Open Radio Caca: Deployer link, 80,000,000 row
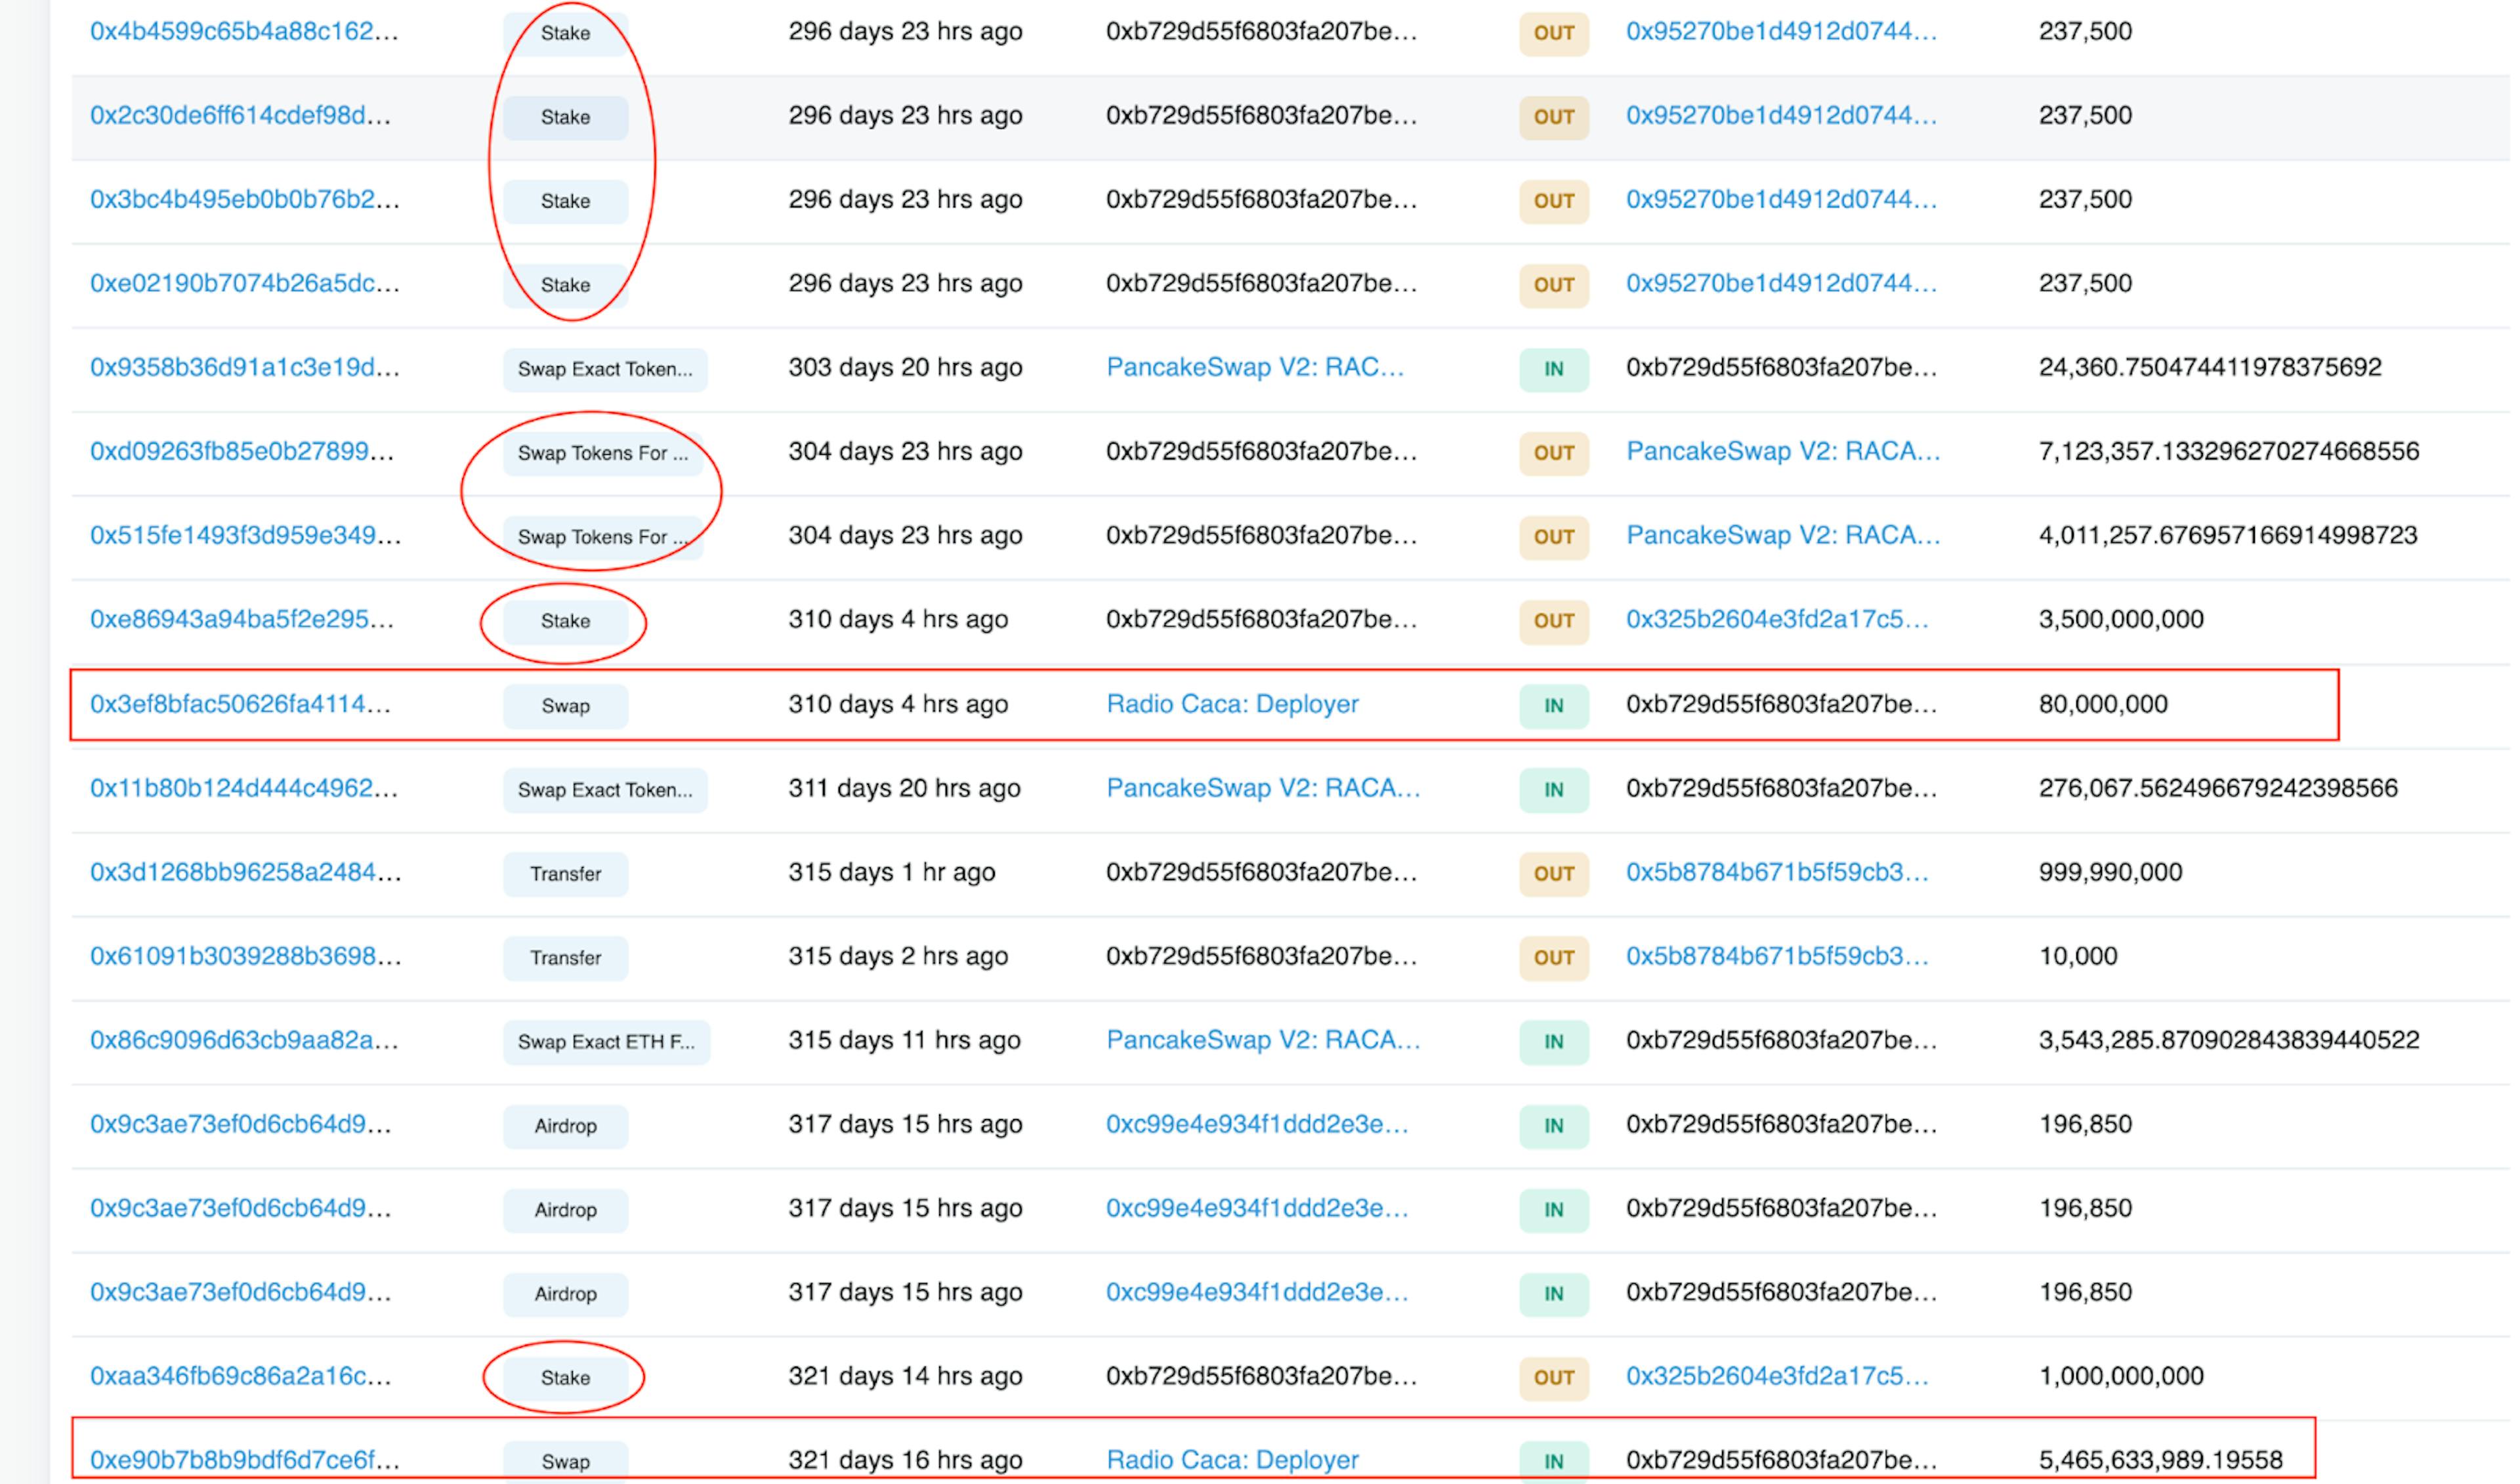This screenshot has width=2520, height=1484. 1233,705
